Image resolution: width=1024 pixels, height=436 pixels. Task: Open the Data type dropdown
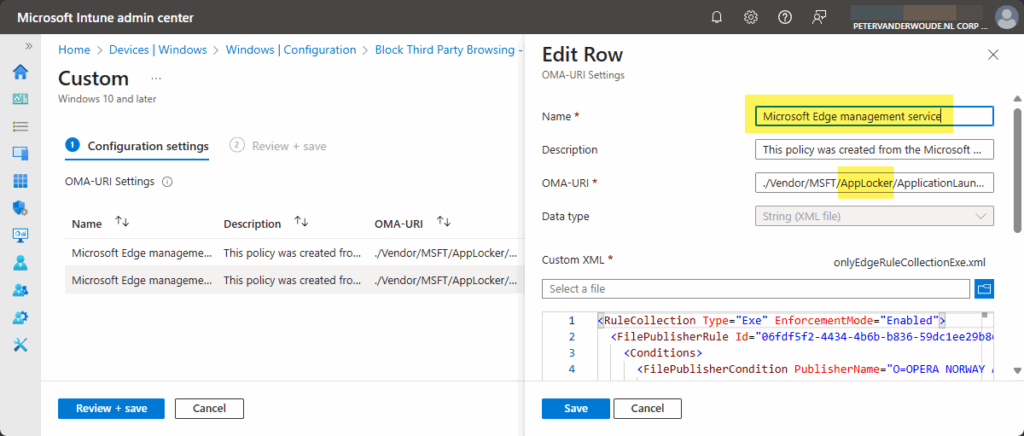tap(873, 216)
